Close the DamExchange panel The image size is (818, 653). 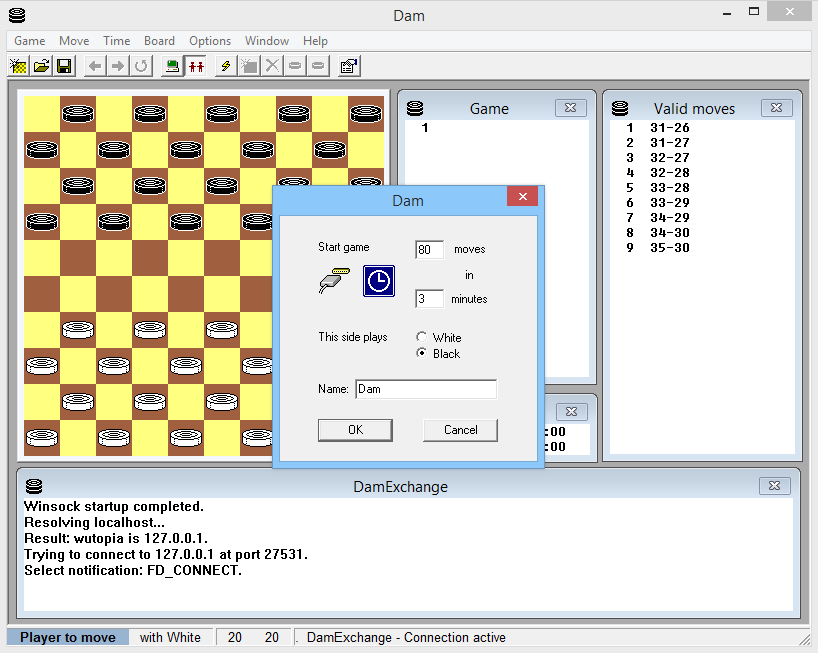775,486
